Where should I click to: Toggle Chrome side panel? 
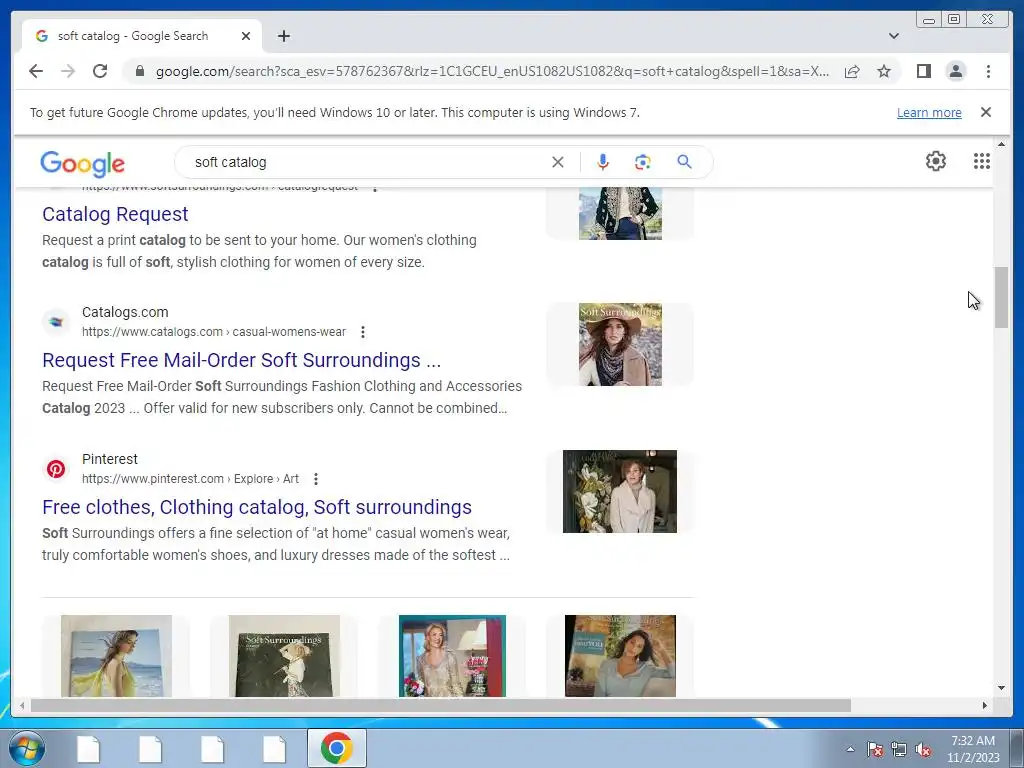(x=923, y=71)
